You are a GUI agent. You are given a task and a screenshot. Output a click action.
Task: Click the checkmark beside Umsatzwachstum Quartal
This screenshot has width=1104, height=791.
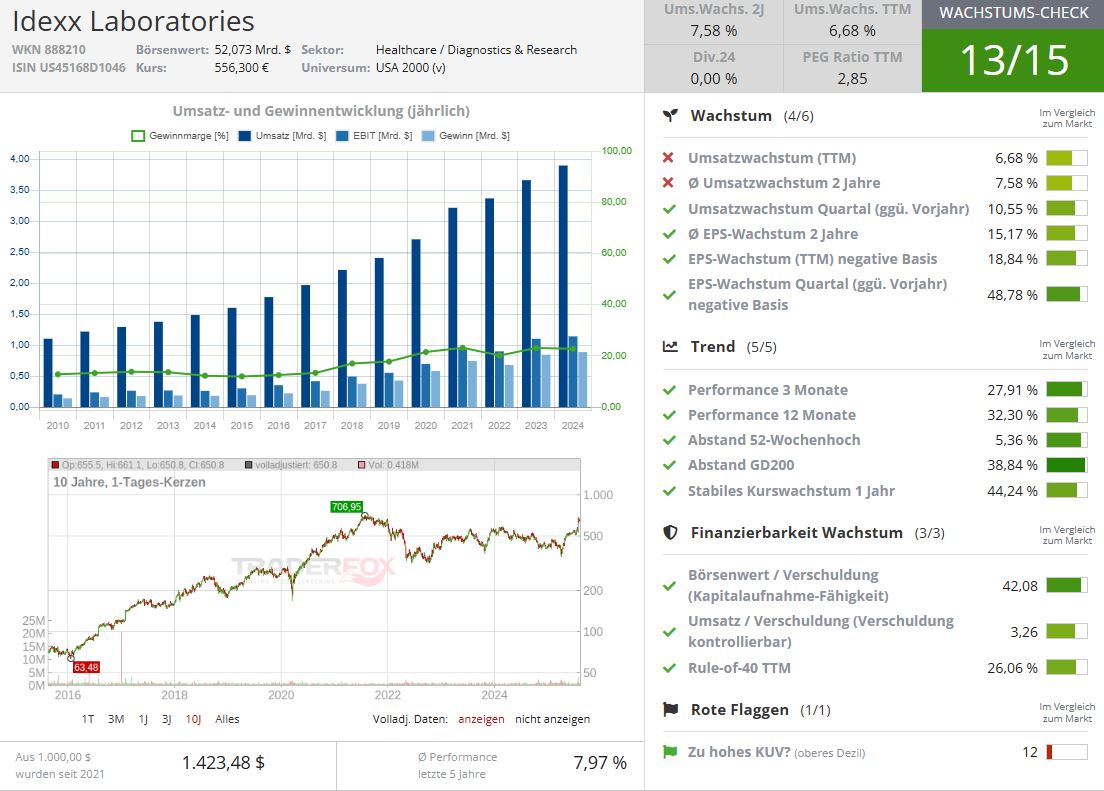click(x=670, y=208)
